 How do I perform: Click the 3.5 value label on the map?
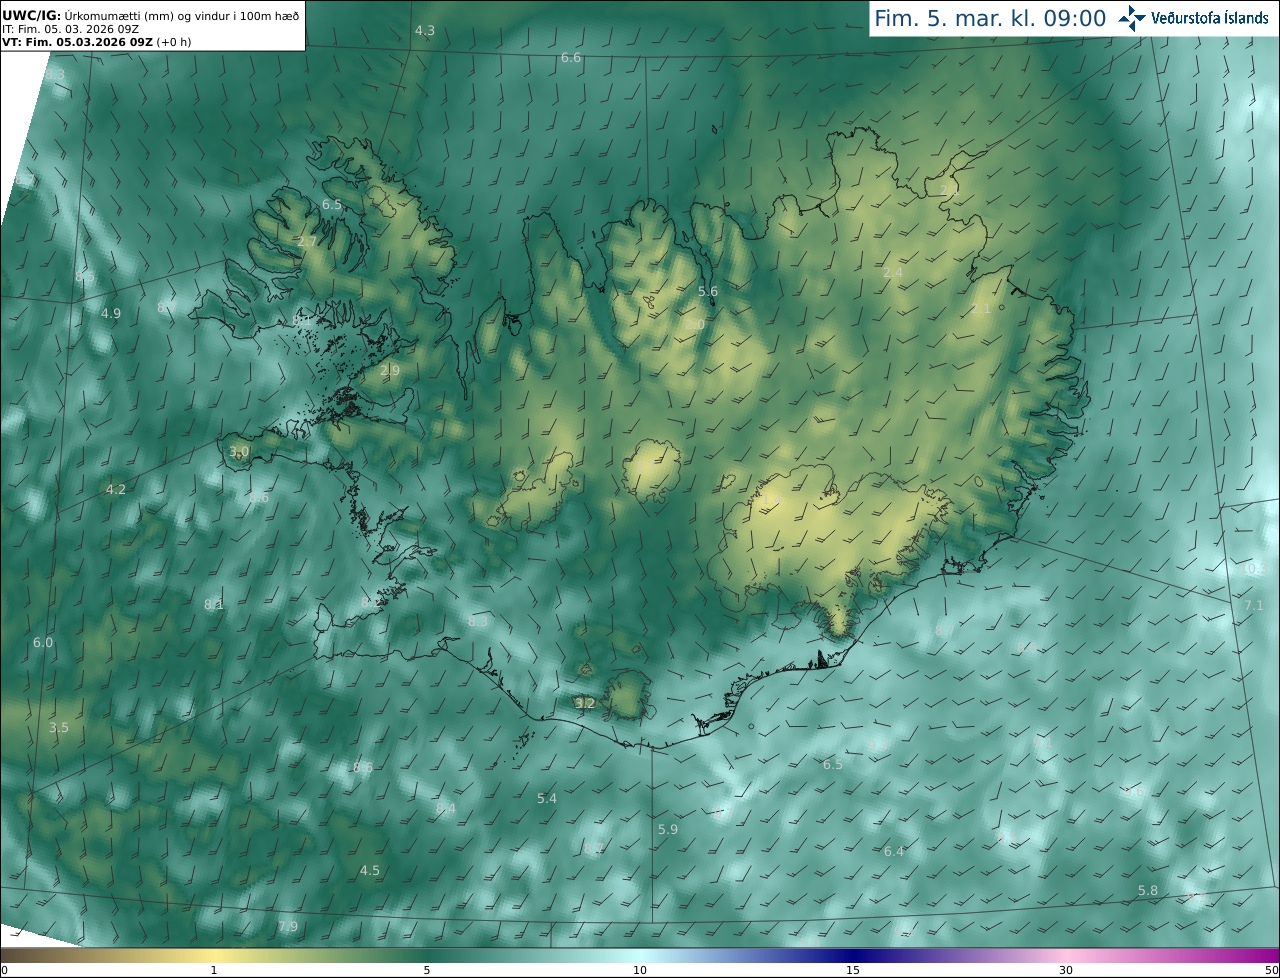(59, 728)
